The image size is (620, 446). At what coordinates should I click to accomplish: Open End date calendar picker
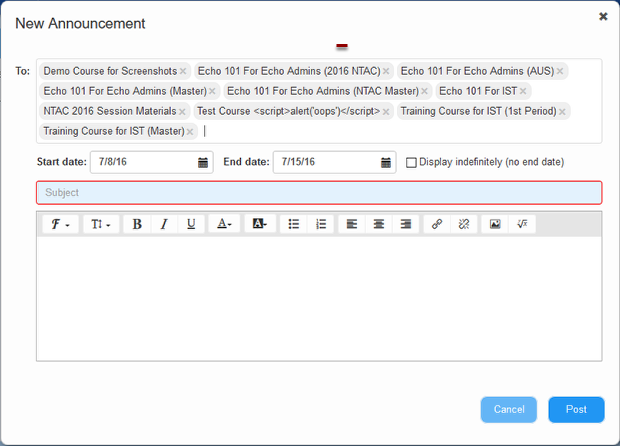(386, 162)
